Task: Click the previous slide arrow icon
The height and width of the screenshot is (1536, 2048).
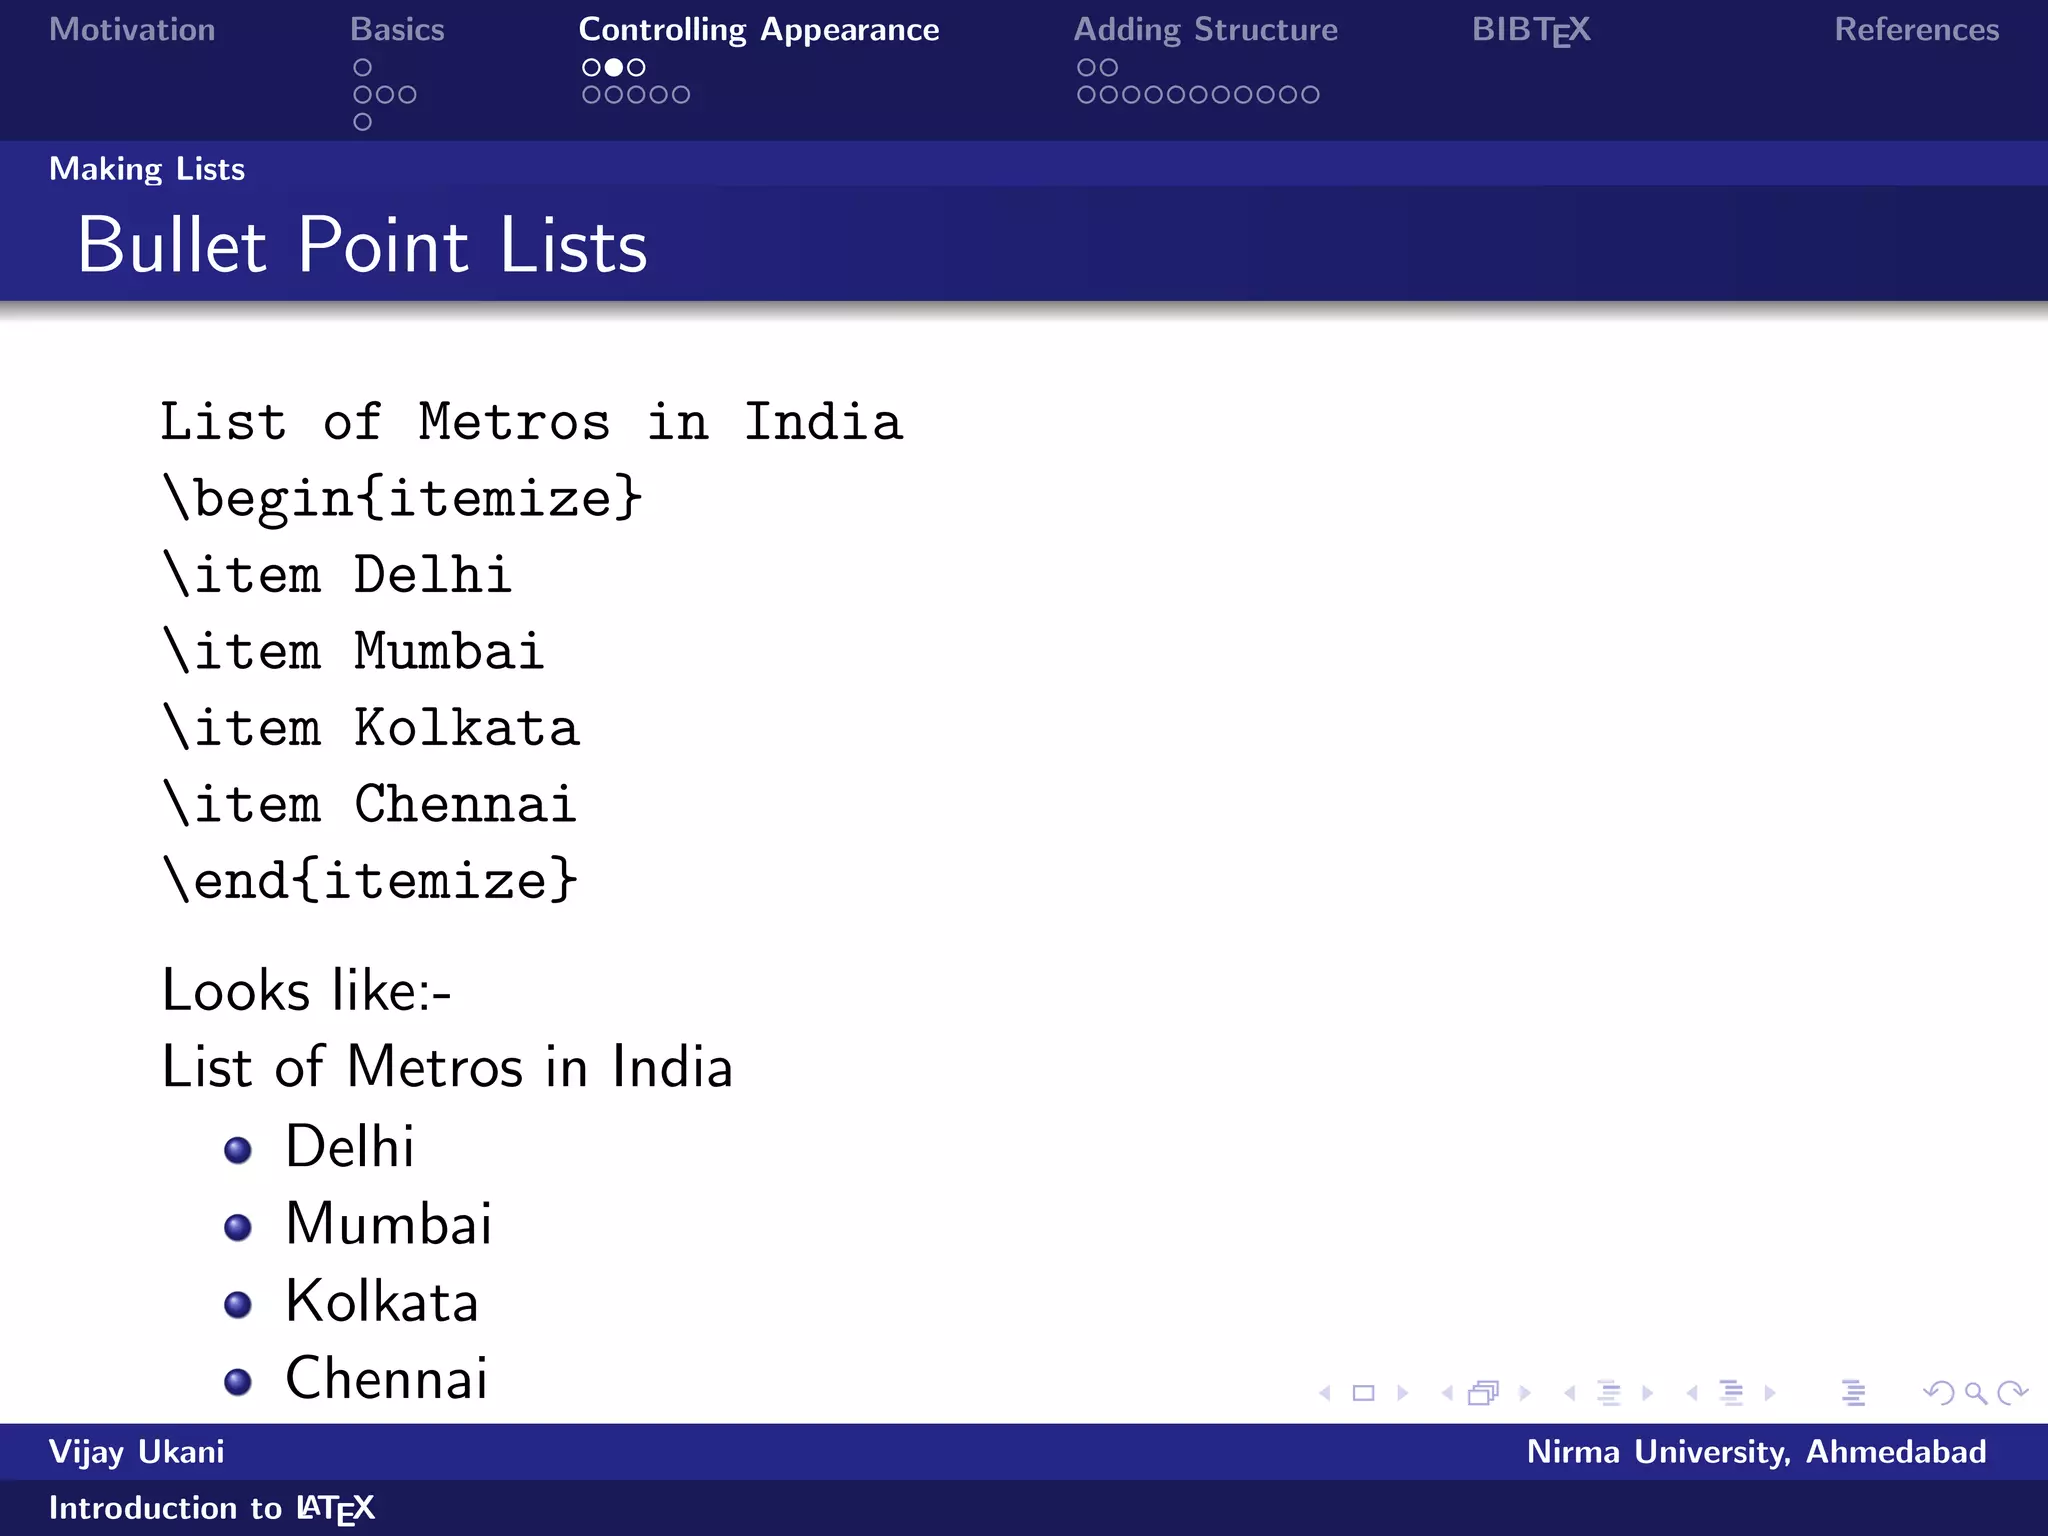Action: (x=1325, y=1393)
